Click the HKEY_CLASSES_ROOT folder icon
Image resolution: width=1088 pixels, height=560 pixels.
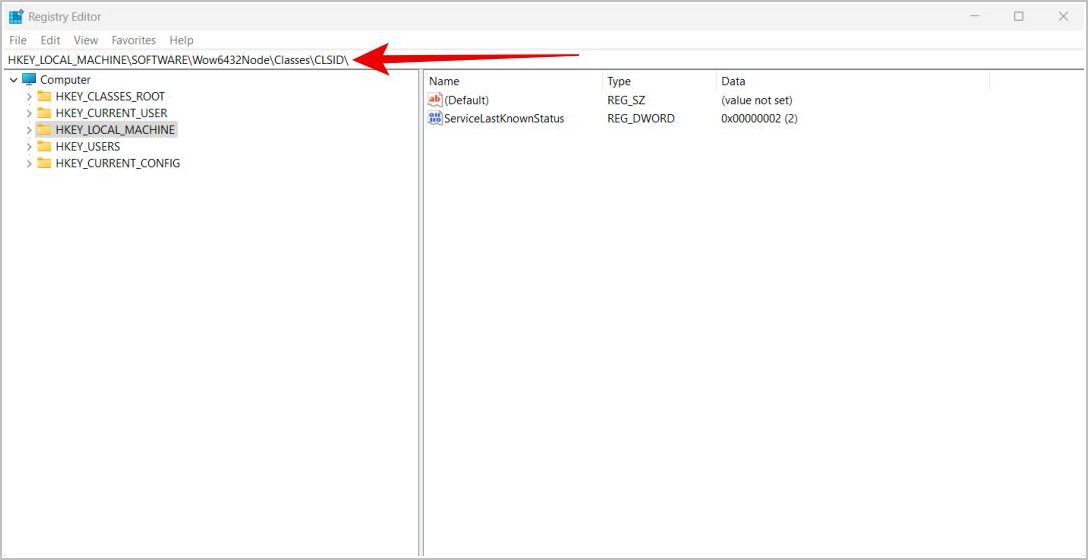44,96
